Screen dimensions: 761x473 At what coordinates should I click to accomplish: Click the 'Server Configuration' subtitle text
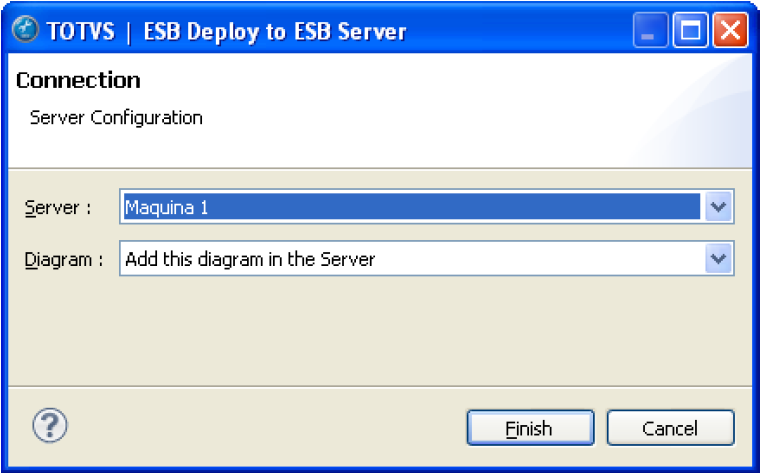[x=116, y=118]
